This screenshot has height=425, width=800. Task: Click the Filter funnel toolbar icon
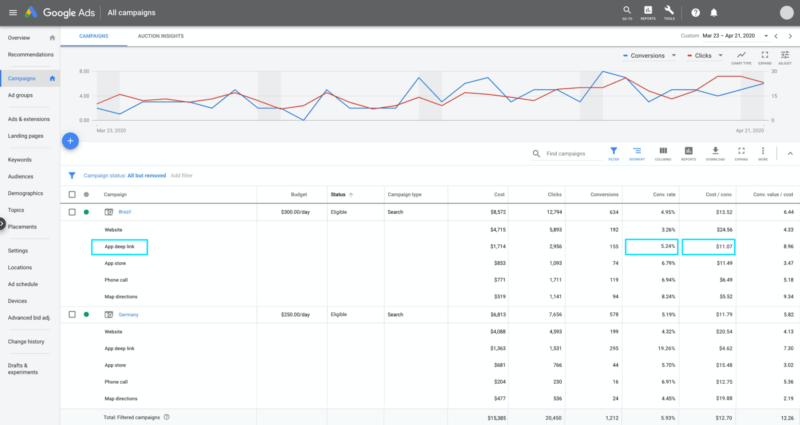click(613, 153)
